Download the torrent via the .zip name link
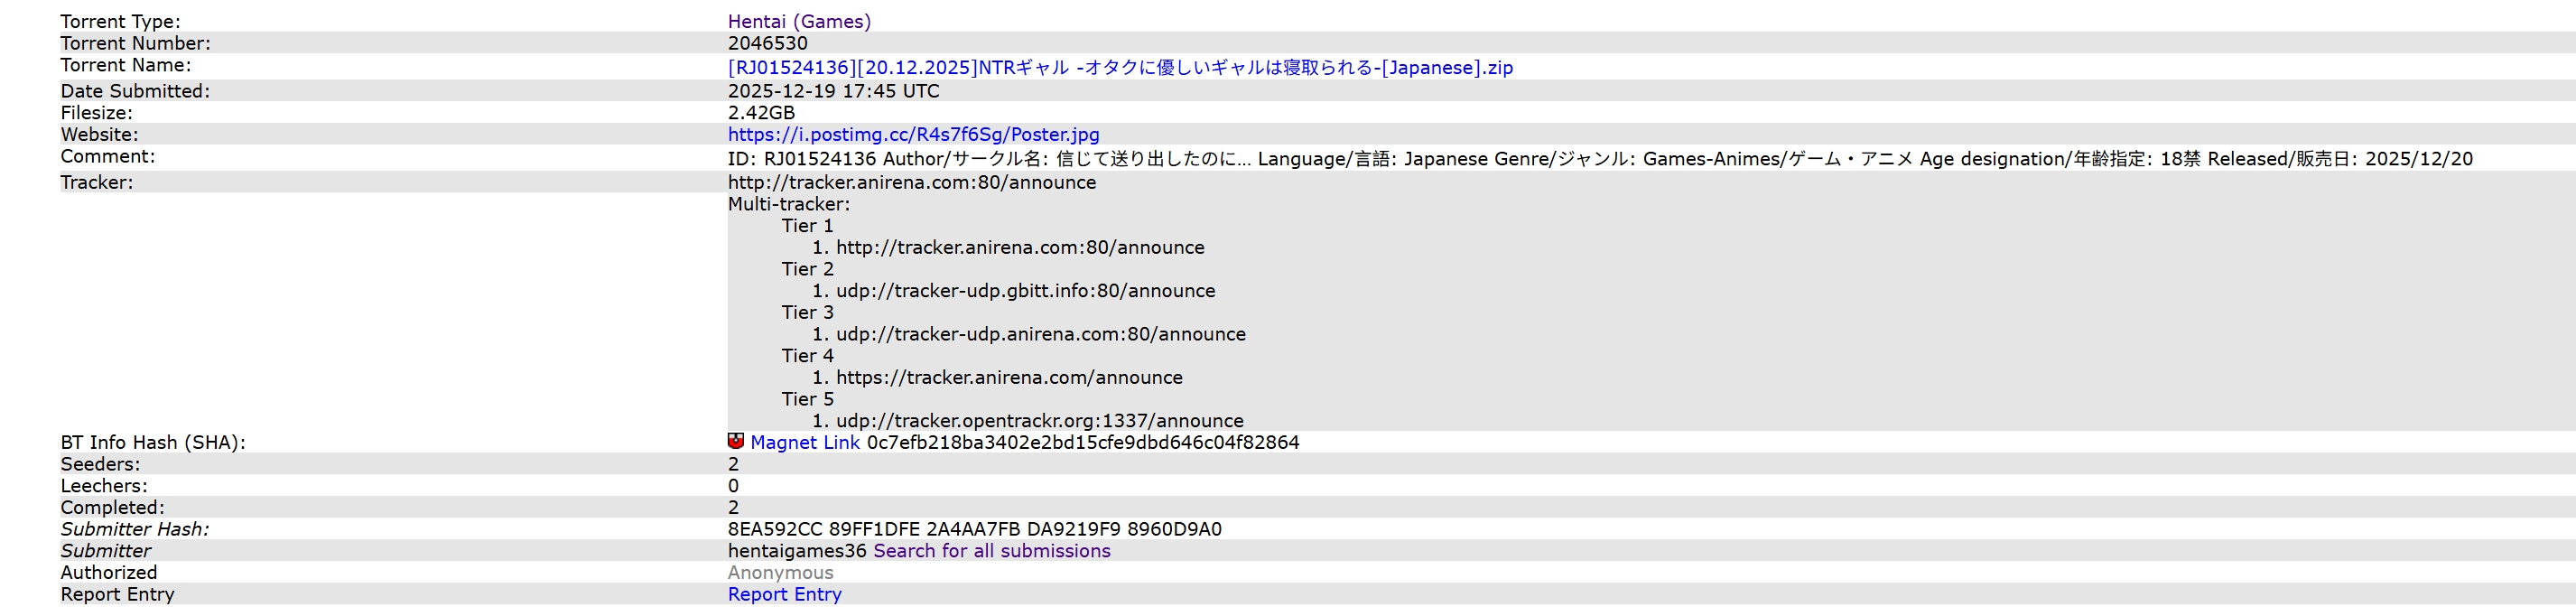The height and width of the screenshot is (616, 2576). (x=1119, y=67)
